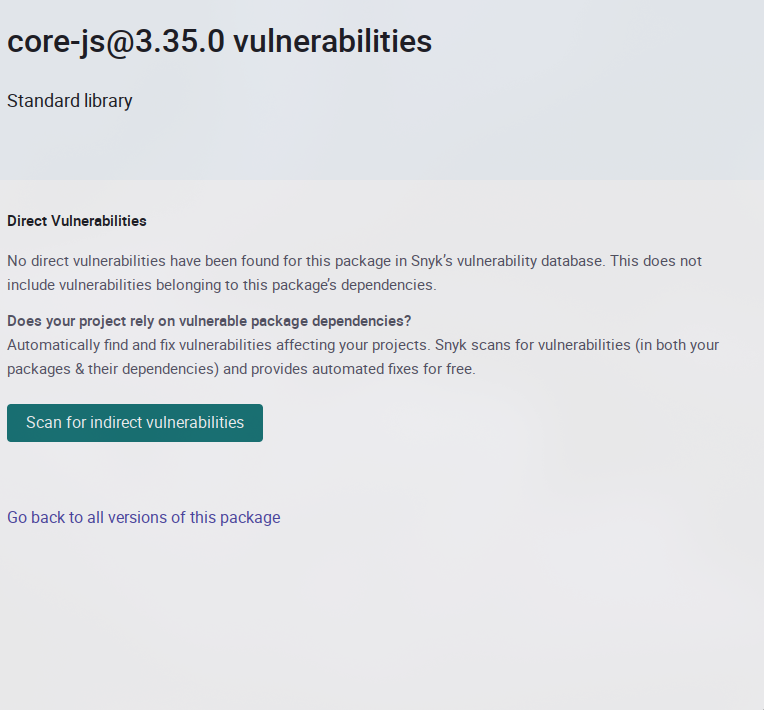The height and width of the screenshot is (710, 764).
Task: Select the Standard library subtitle text
Action: [70, 101]
